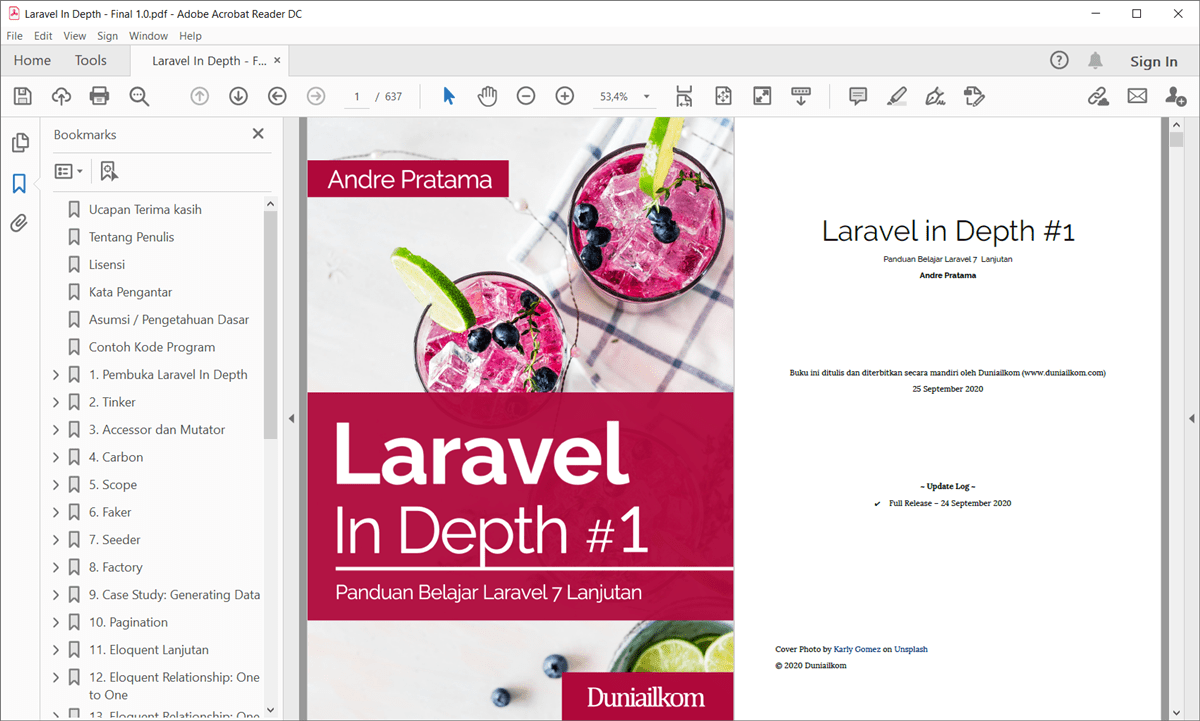The width and height of the screenshot is (1200, 721).
Task: Enter full screen mode icon
Action: 762,96
